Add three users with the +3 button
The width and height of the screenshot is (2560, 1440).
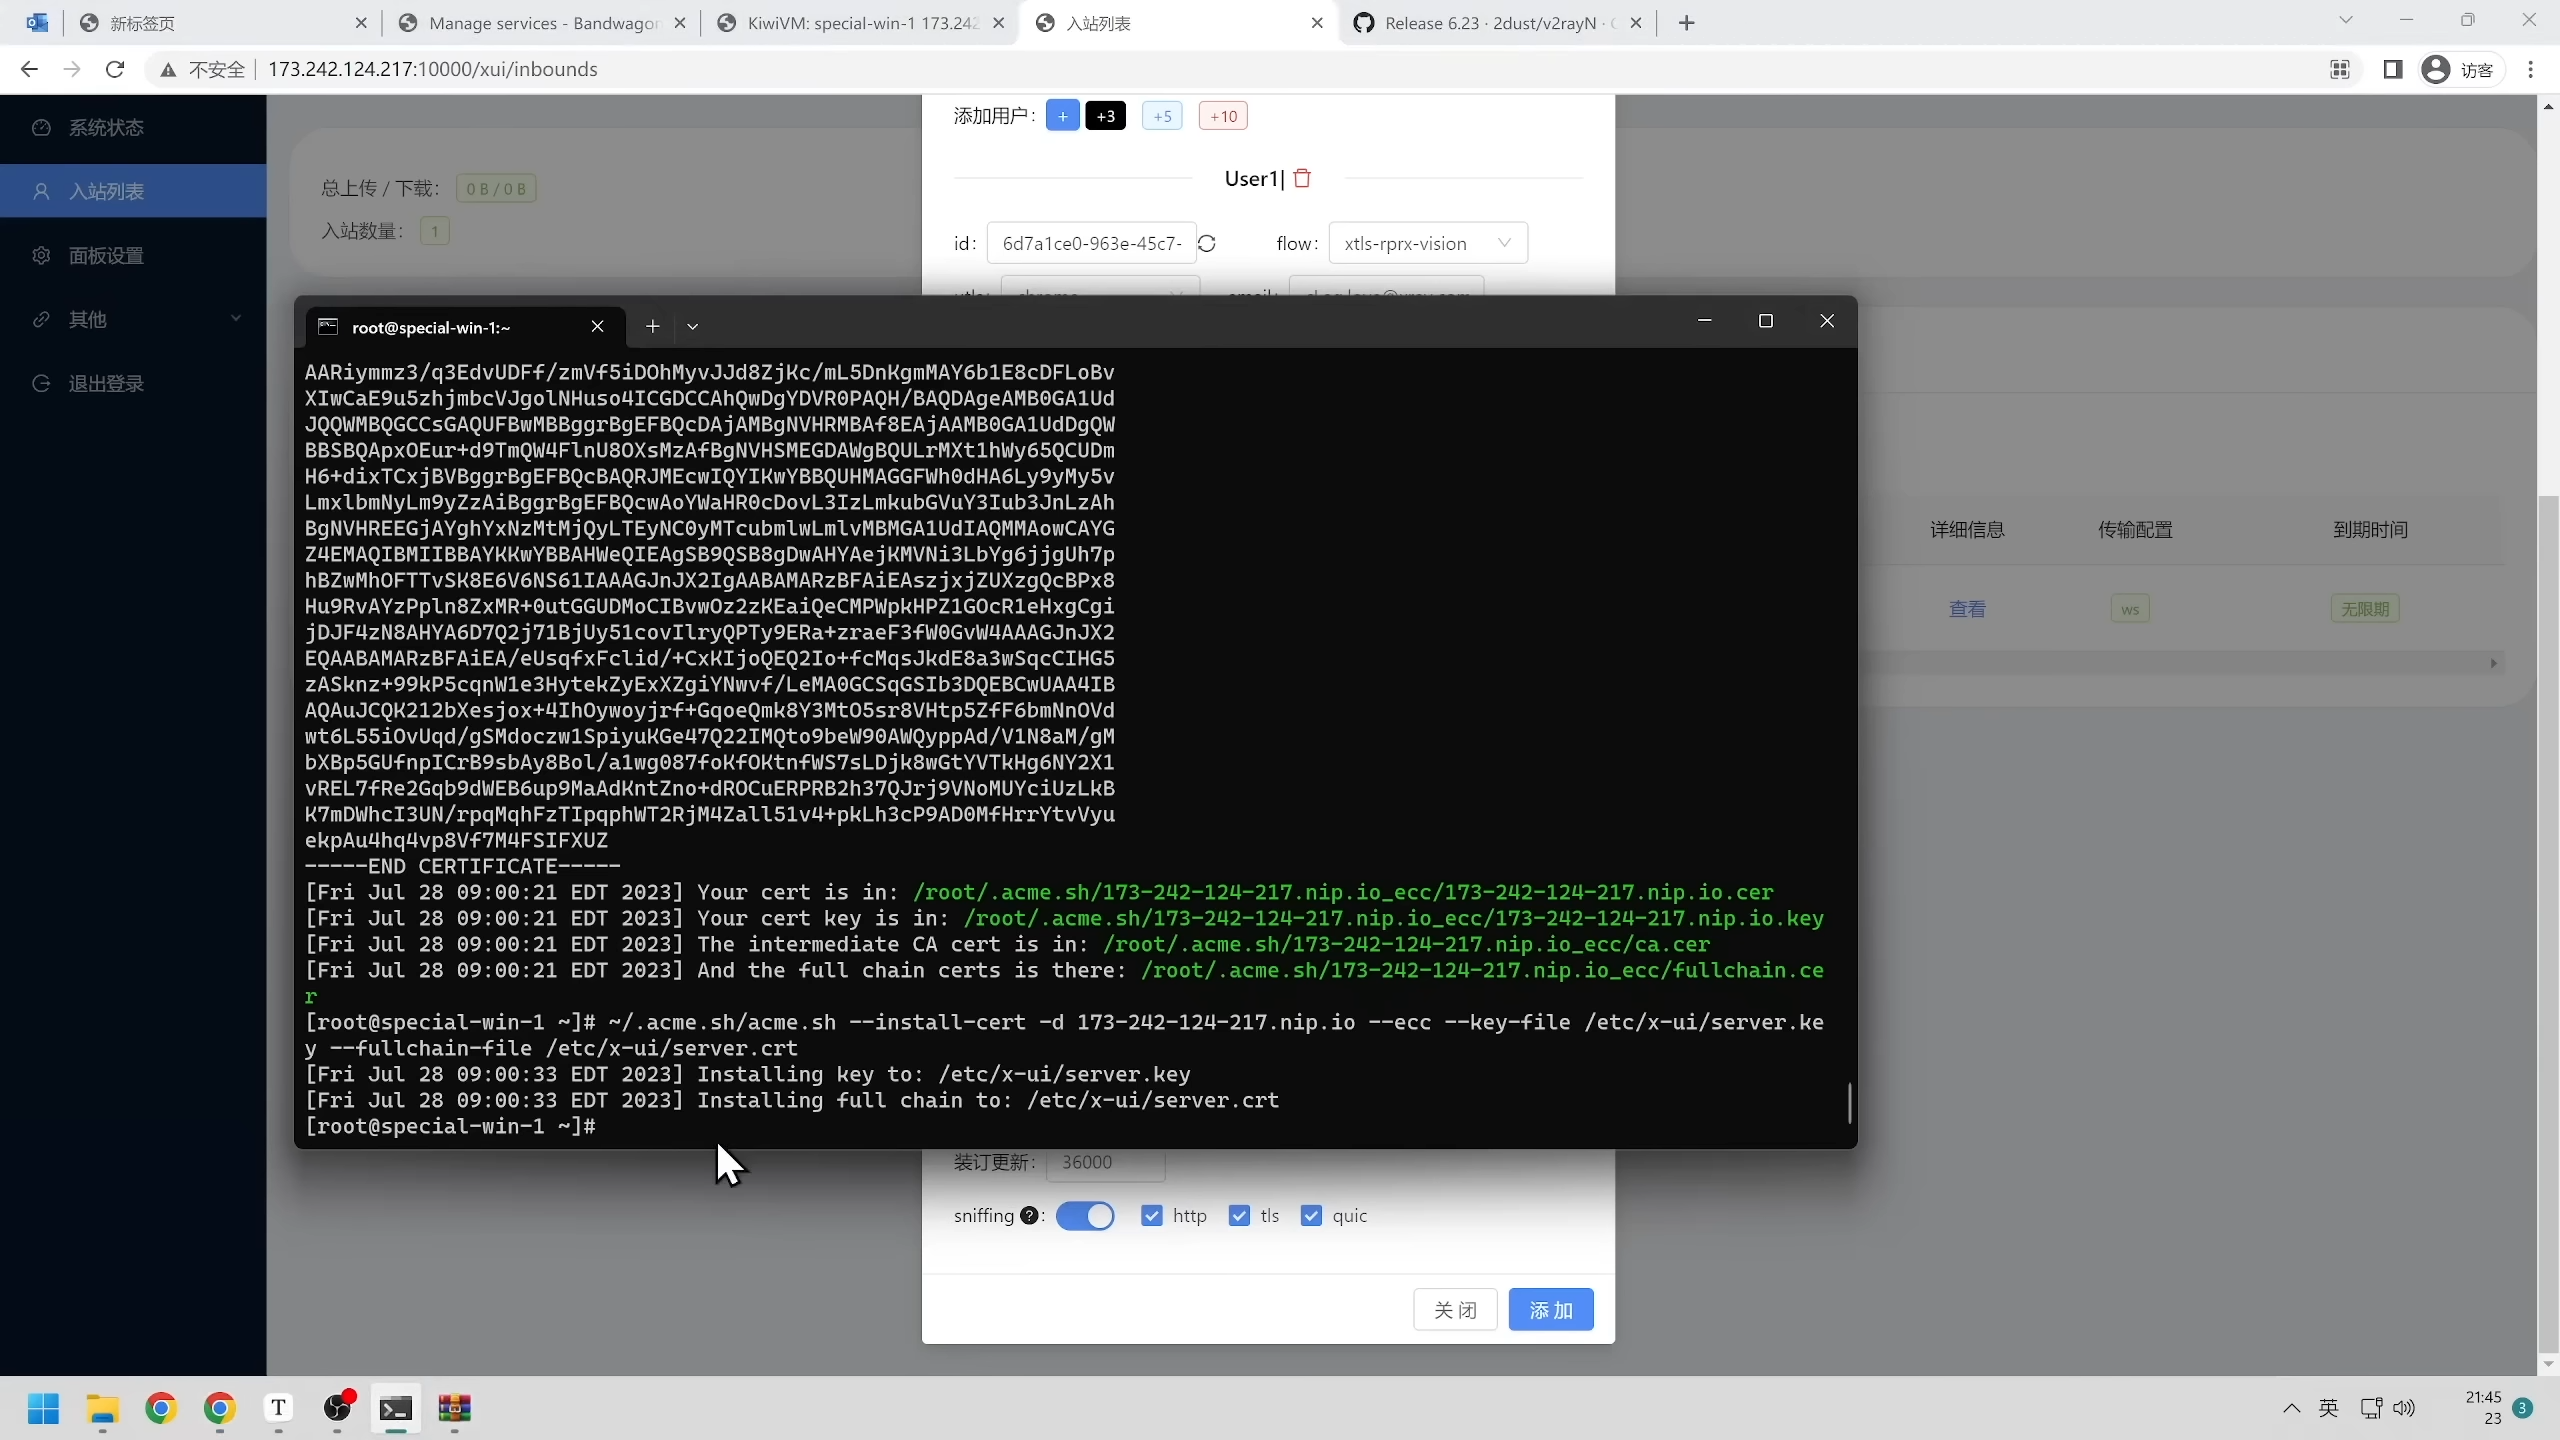[x=1105, y=116]
